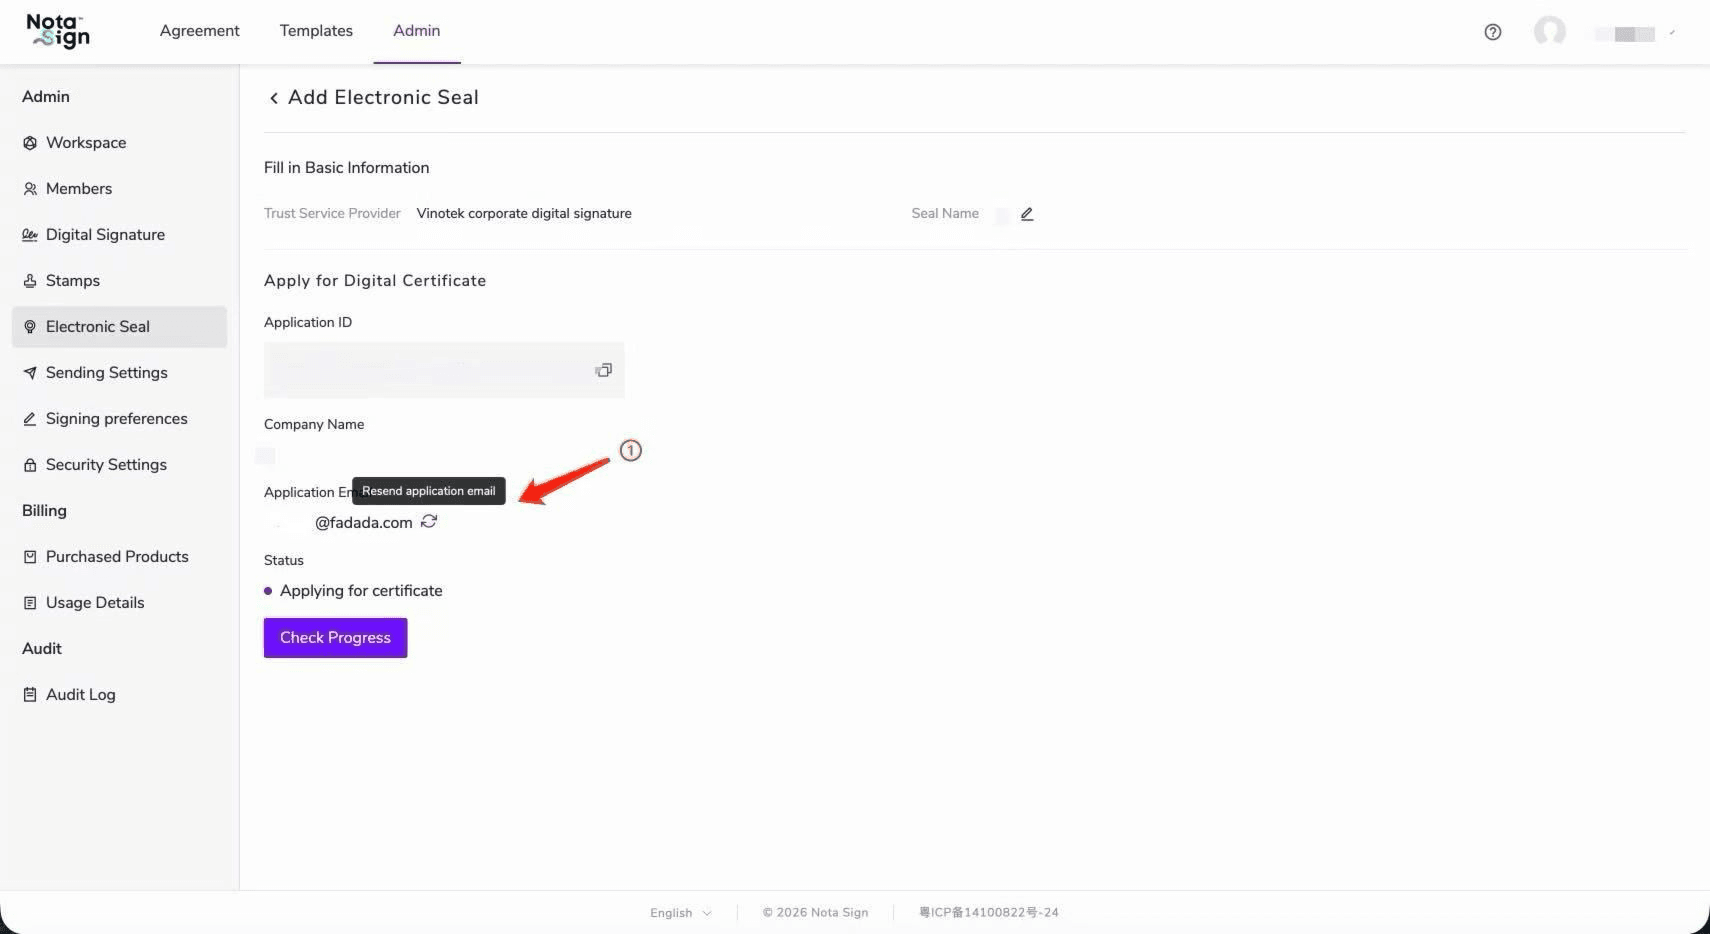Click the Members people icon
Viewport: 1710px width, 934px height.
(30, 189)
